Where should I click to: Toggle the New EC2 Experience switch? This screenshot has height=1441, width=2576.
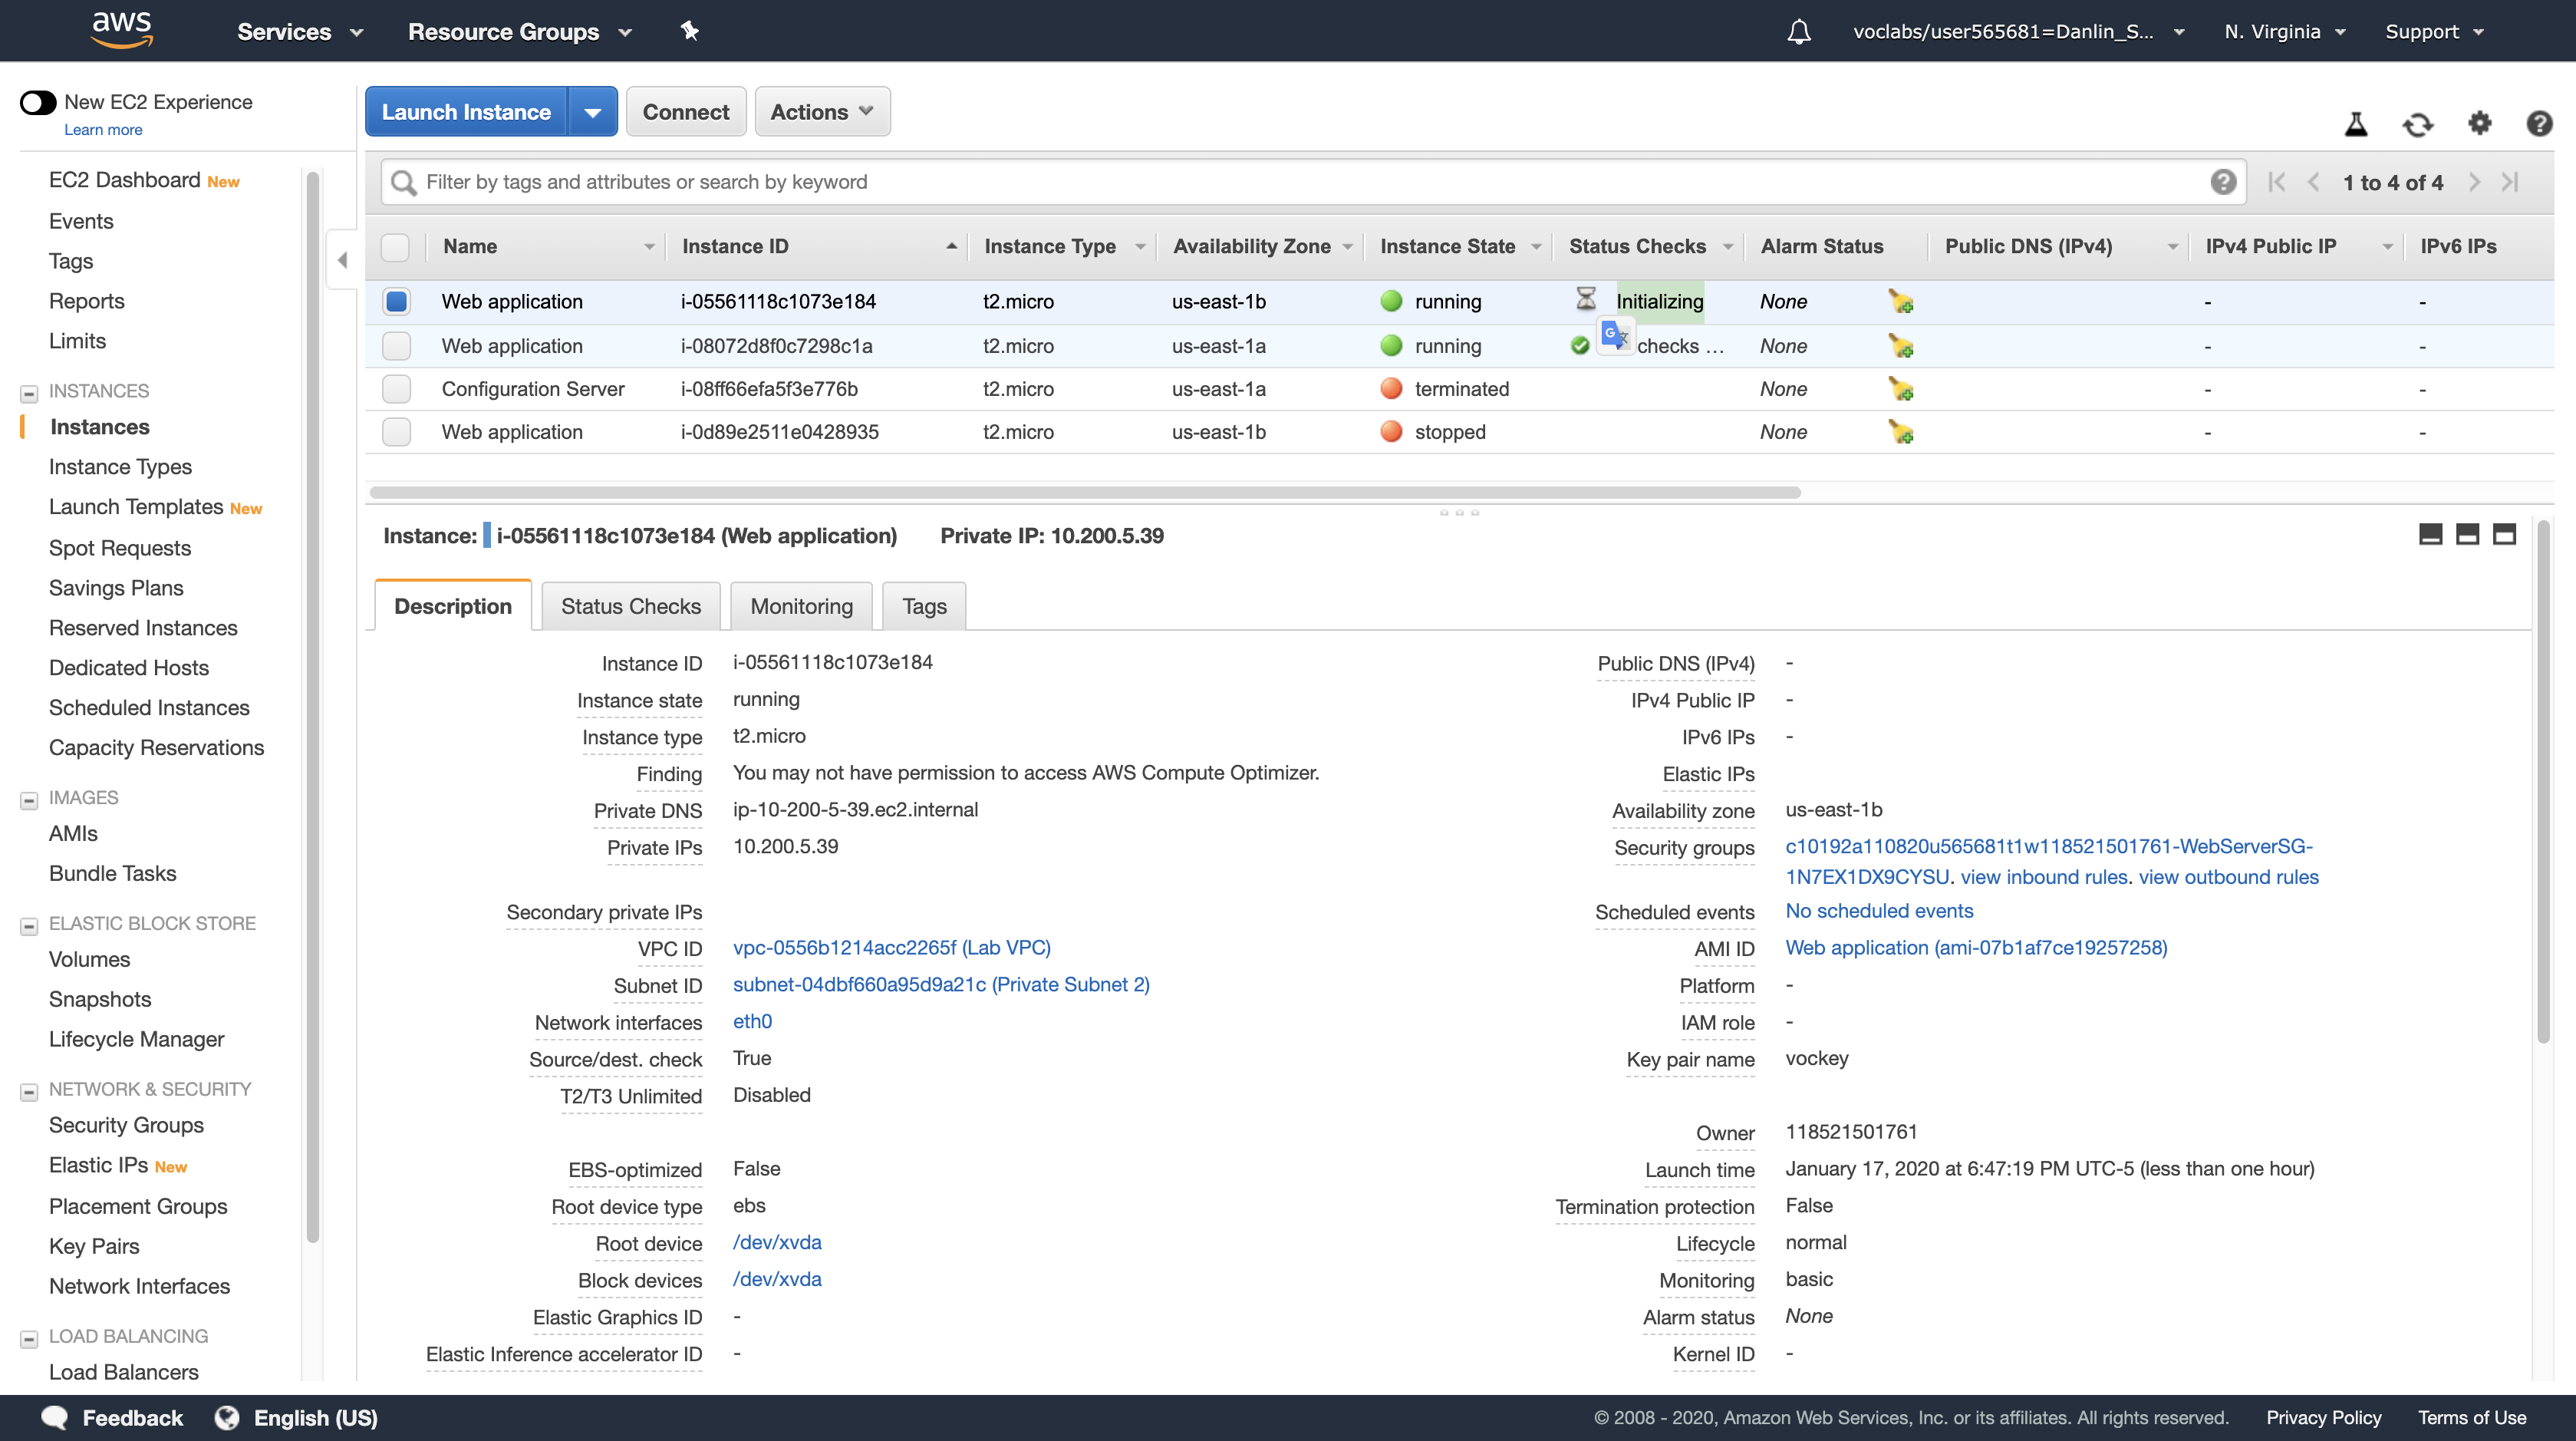click(38, 102)
